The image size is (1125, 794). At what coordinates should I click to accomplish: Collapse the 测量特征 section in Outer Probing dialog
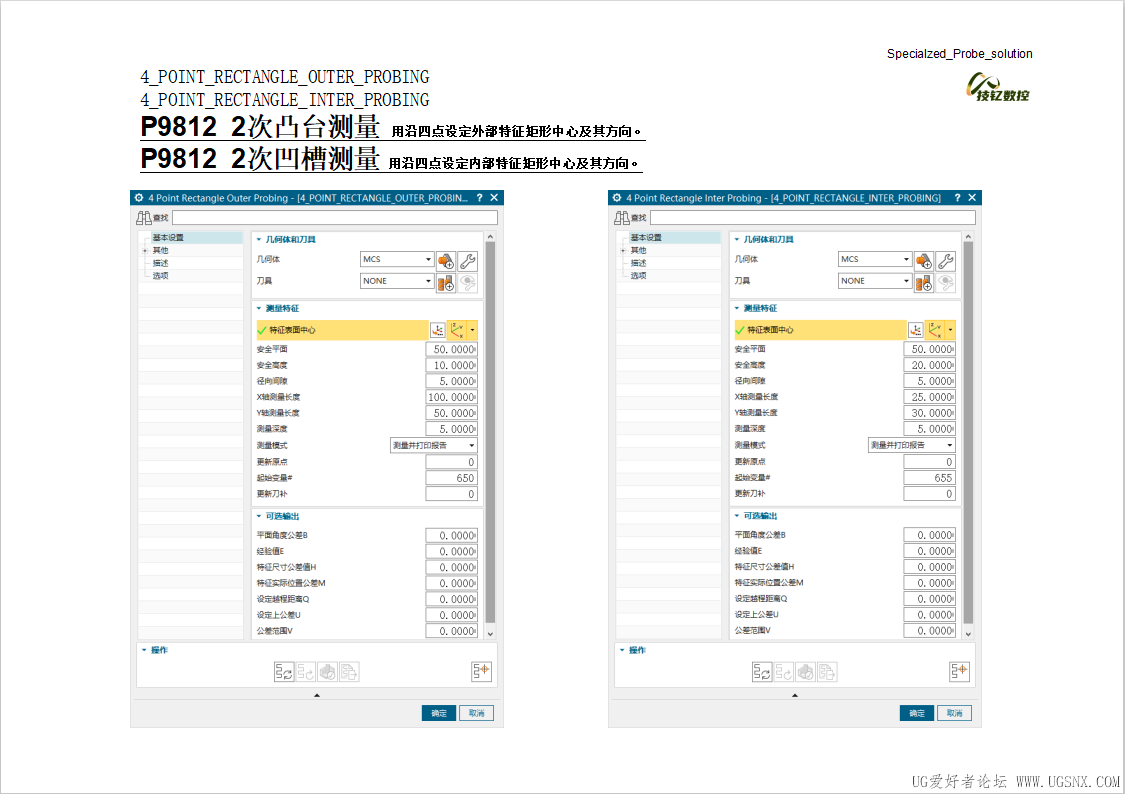(259, 308)
